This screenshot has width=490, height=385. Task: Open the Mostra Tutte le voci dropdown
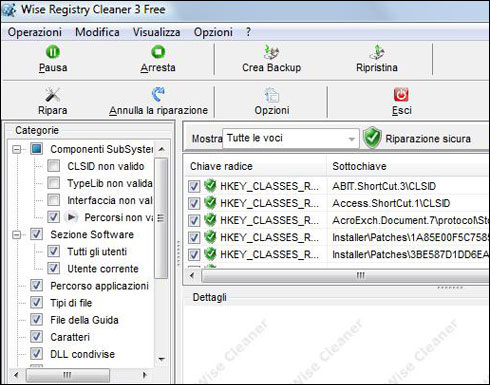tap(291, 138)
